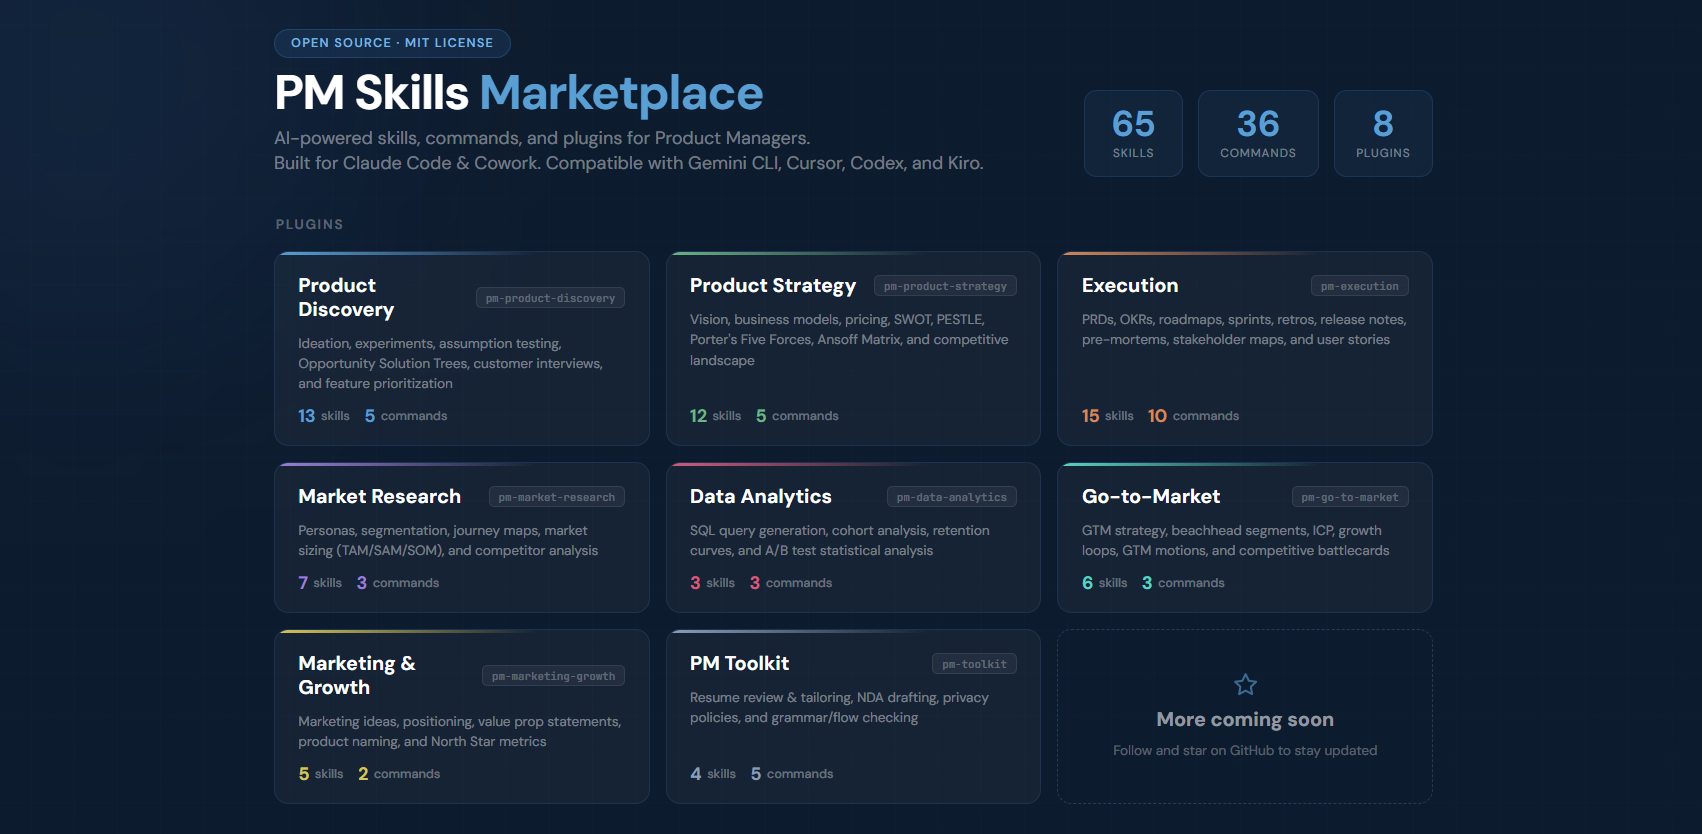Click 5 commands count in PM Toolkit

tap(792, 774)
